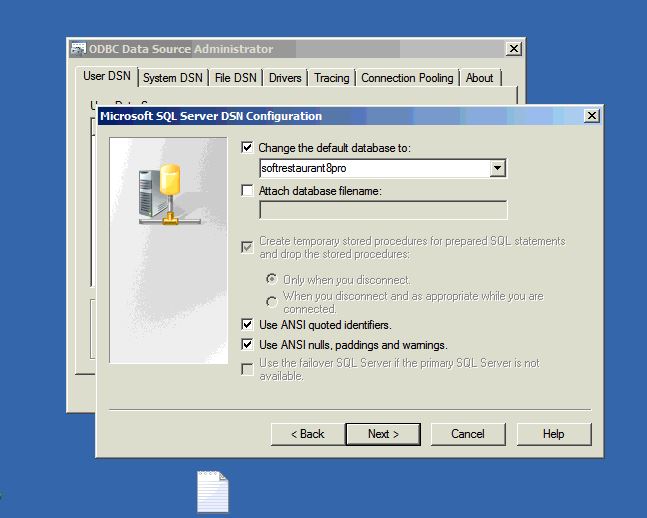
Task: Switch to User DSN tab in ODBC Administrator
Action: (x=107, y=76)
